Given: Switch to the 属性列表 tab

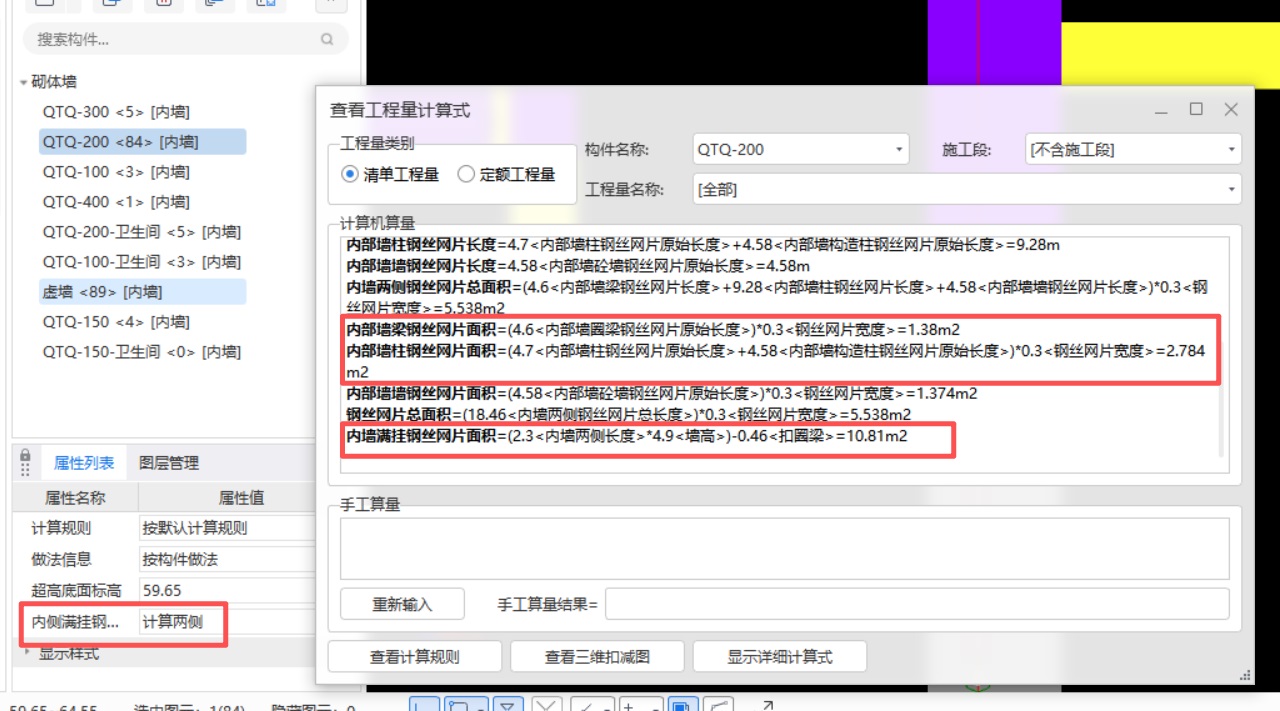Looking at the screenshot, I should [84, 463].
